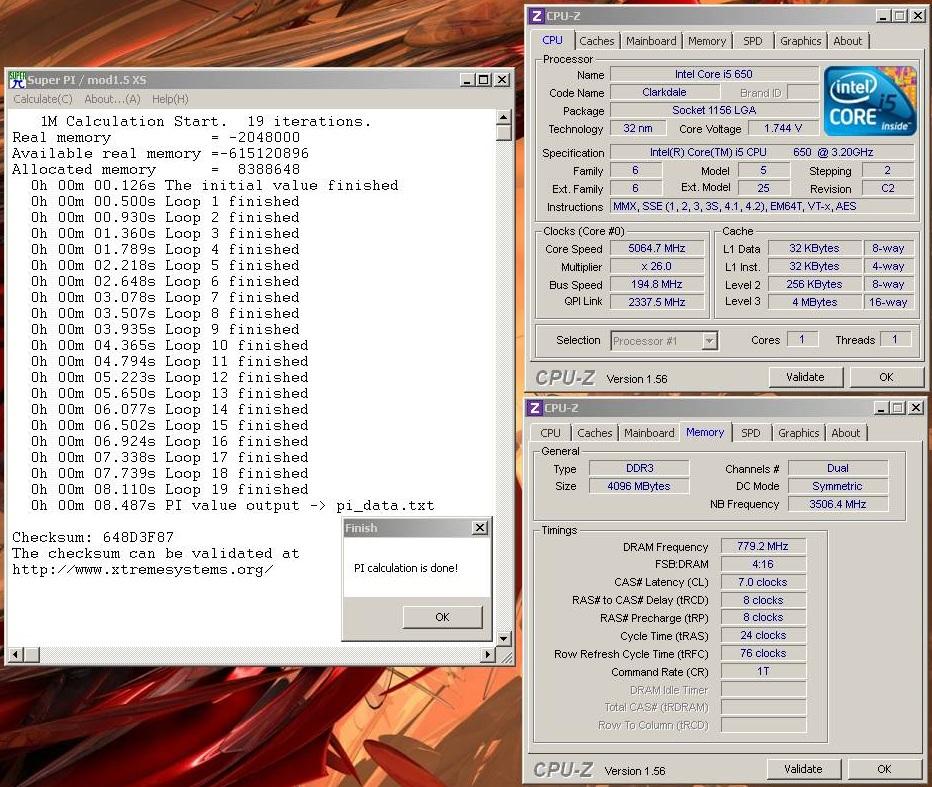
Task: Select the Memory tab in bottom CPU-Z window
Action: point(705,432)
